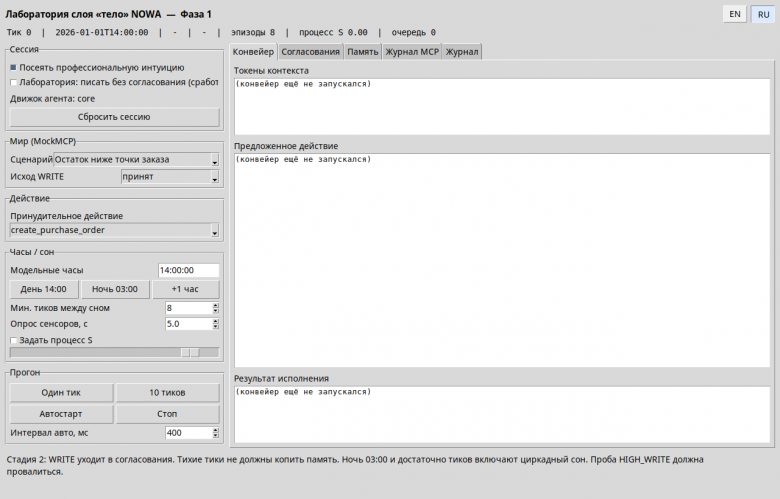
Task: Toggle 'Посеять профессиональную интуицию' checkbox
Action: pyautogui.click(x=13, y=68)
